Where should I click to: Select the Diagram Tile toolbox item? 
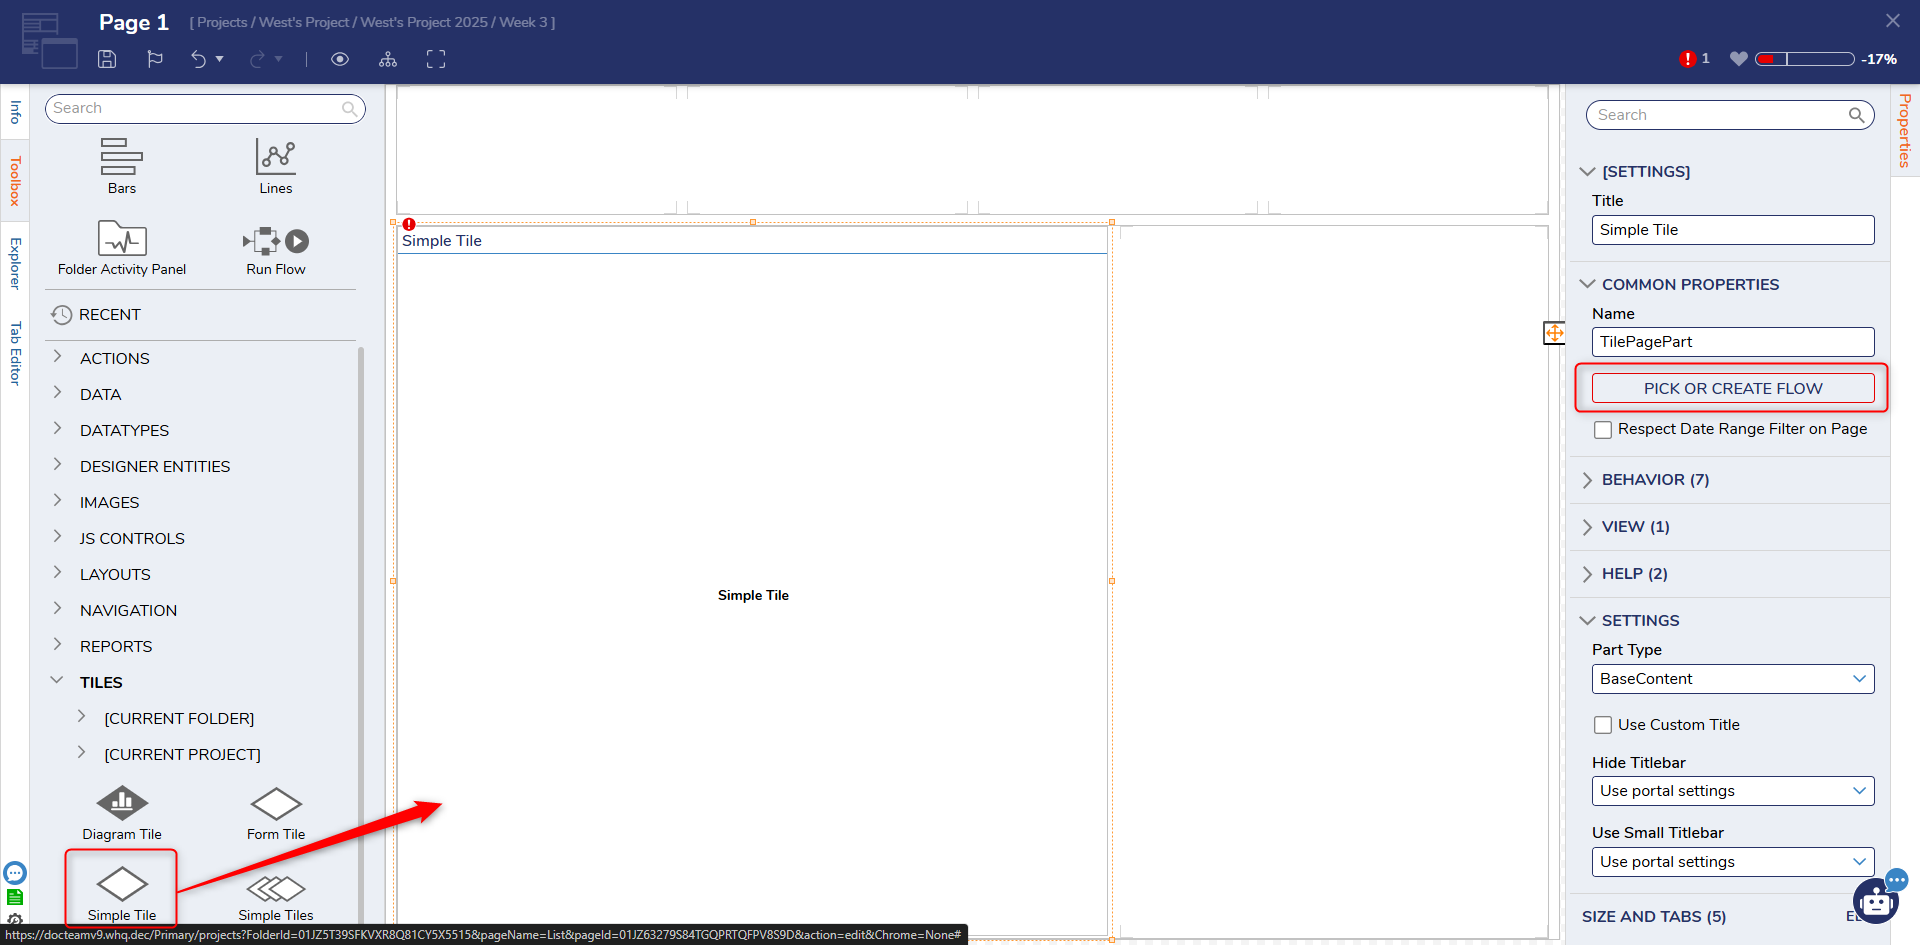coord(122,812)
